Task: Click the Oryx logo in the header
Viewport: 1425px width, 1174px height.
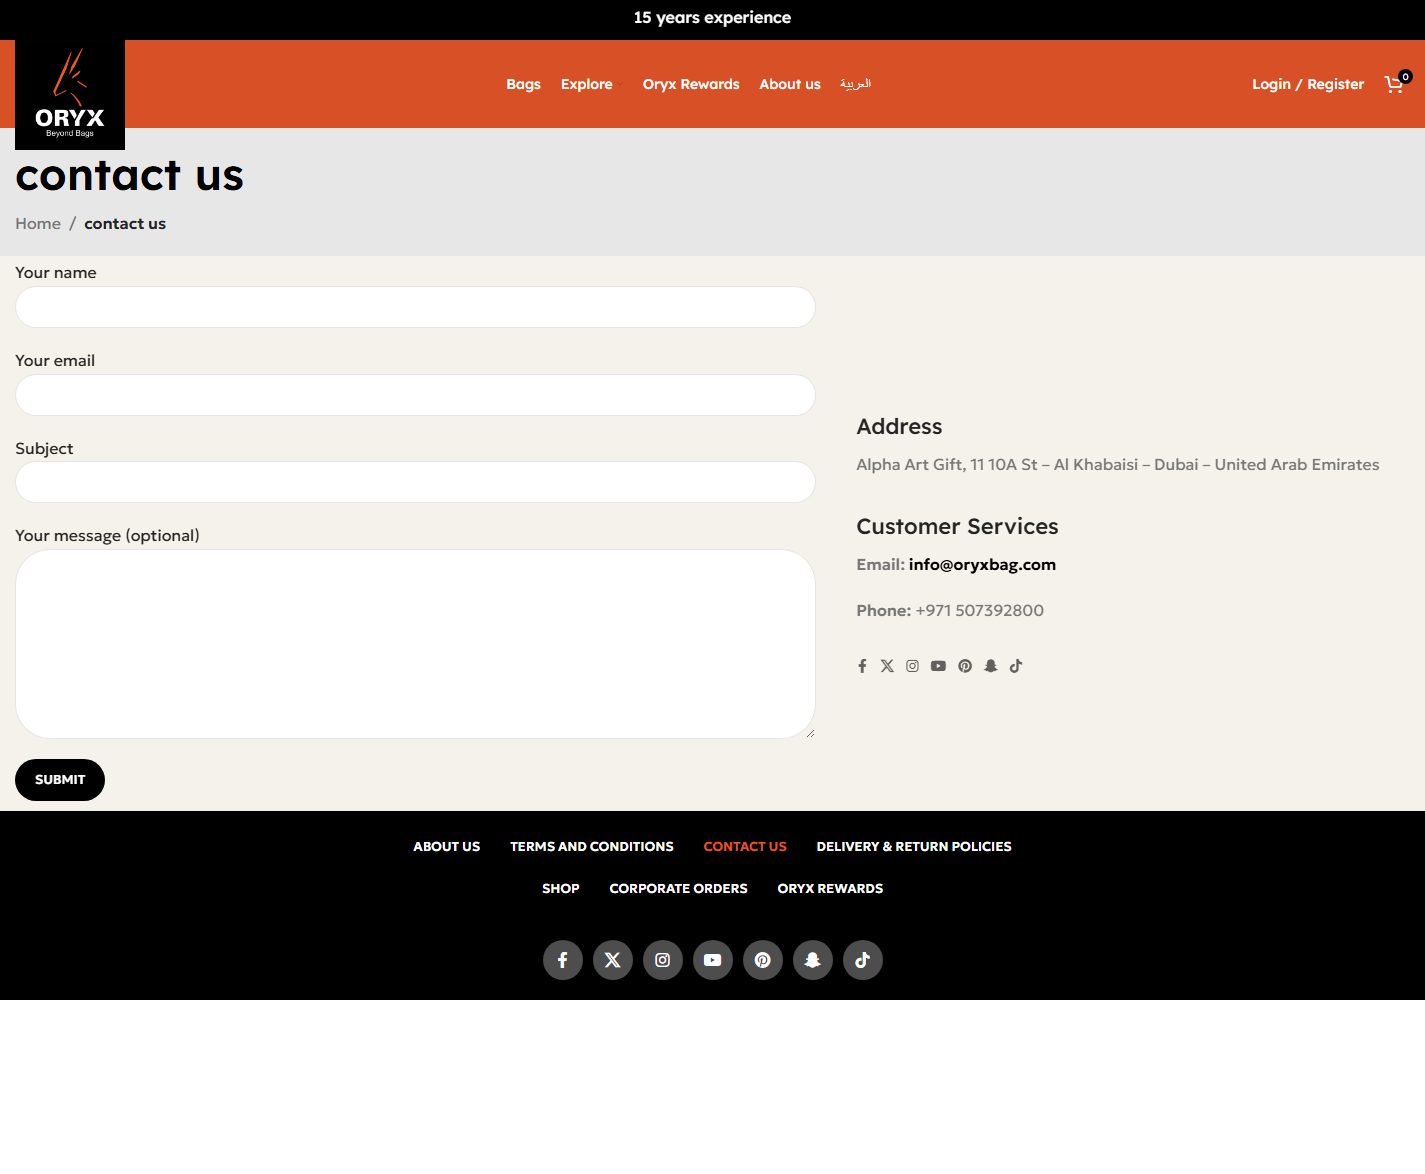Action: (x=70, y=95)
